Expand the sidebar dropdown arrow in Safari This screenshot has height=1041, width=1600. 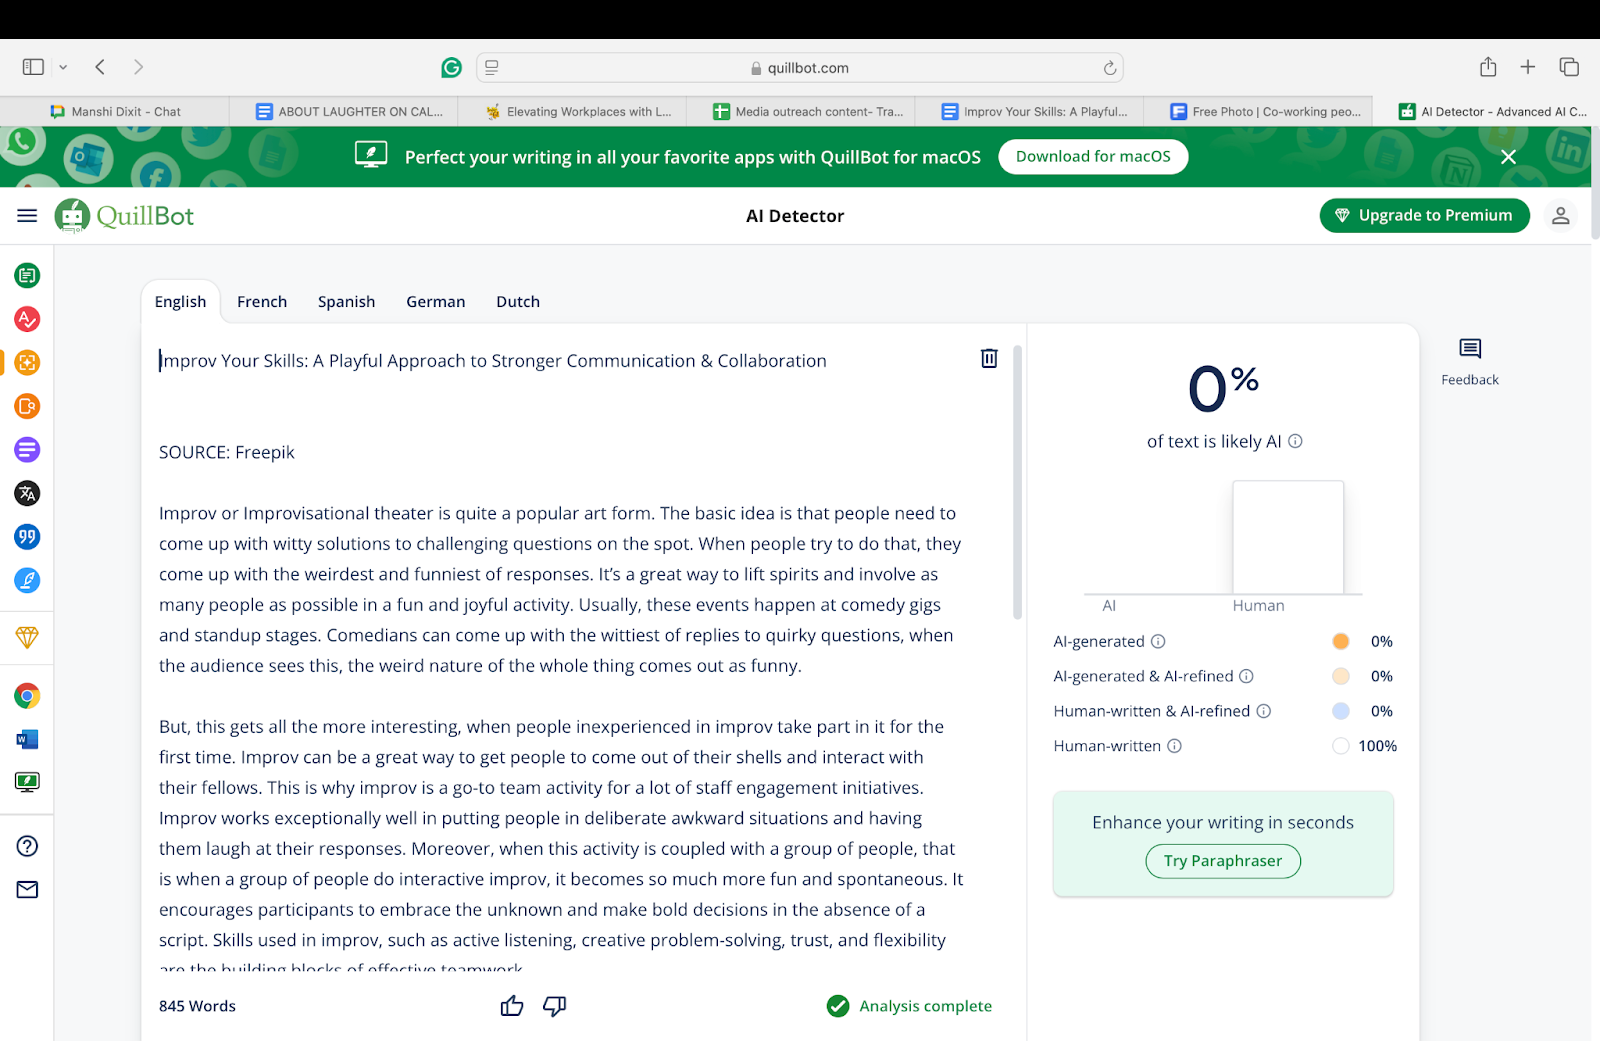(63, 67)
